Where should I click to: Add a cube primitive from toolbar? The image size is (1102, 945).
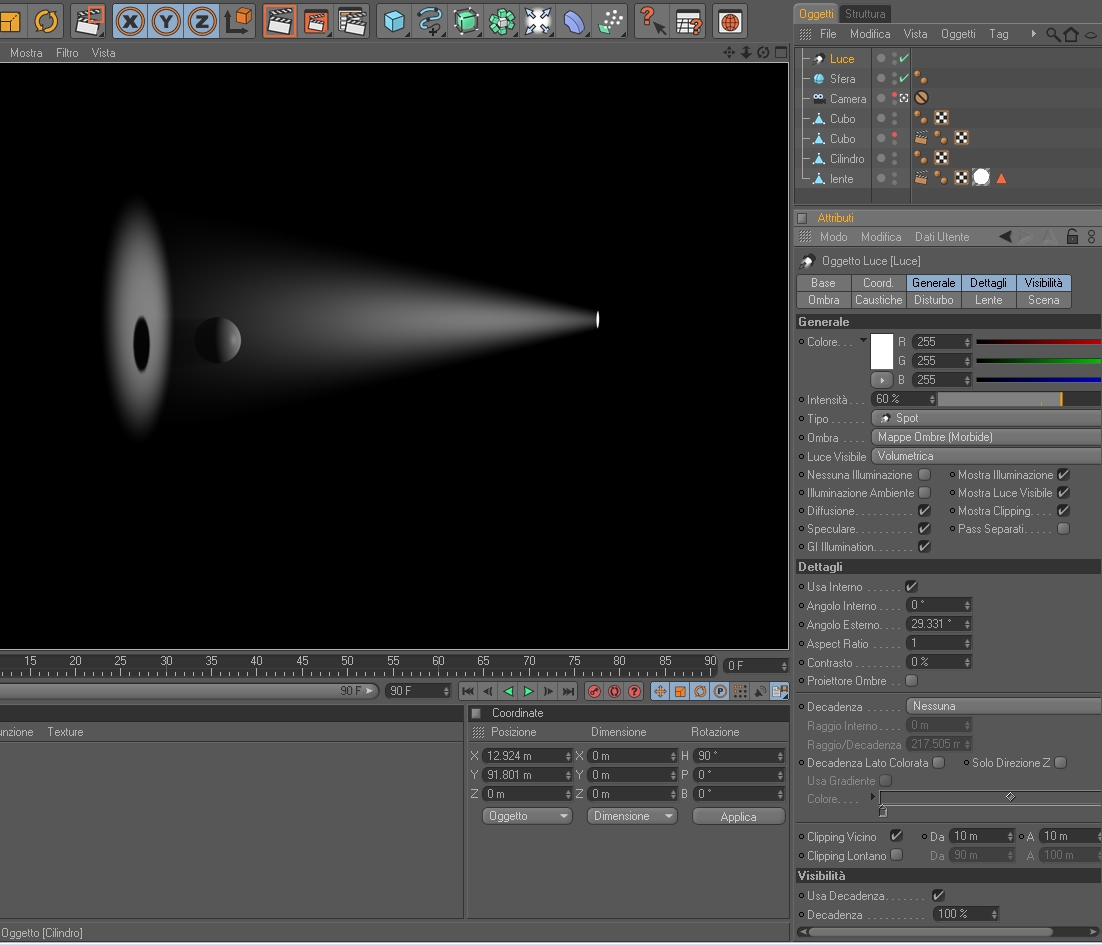395,21
